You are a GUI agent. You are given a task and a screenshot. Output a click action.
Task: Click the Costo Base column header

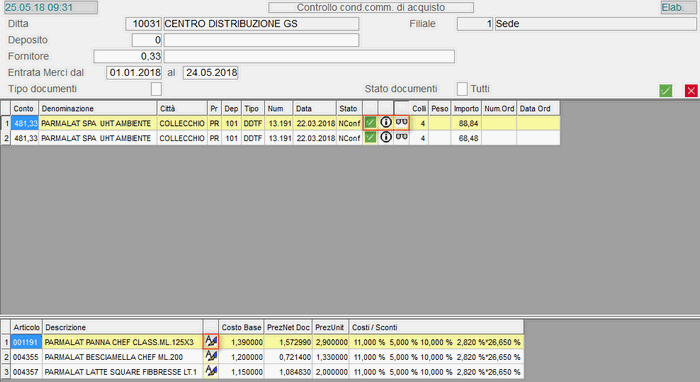click(x=241, y=327)
